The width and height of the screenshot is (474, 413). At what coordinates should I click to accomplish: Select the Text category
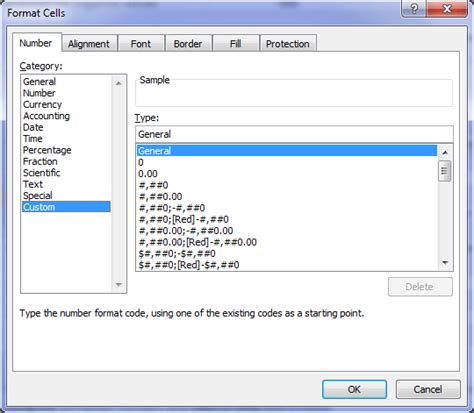(x=66, y=184)
